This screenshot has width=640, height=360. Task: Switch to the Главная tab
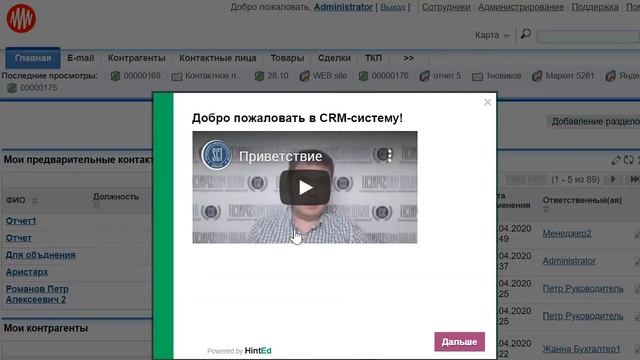coord(33,58)
